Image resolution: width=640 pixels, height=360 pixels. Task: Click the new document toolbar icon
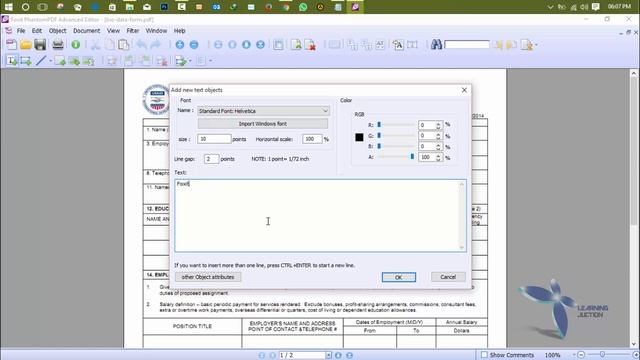(x=11, y=44)
